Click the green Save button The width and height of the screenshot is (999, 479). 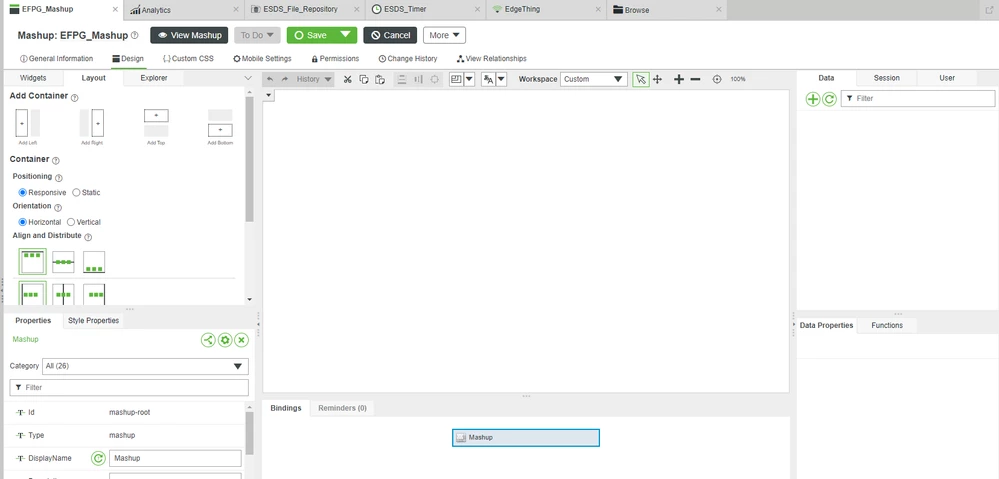pos(312,36)
